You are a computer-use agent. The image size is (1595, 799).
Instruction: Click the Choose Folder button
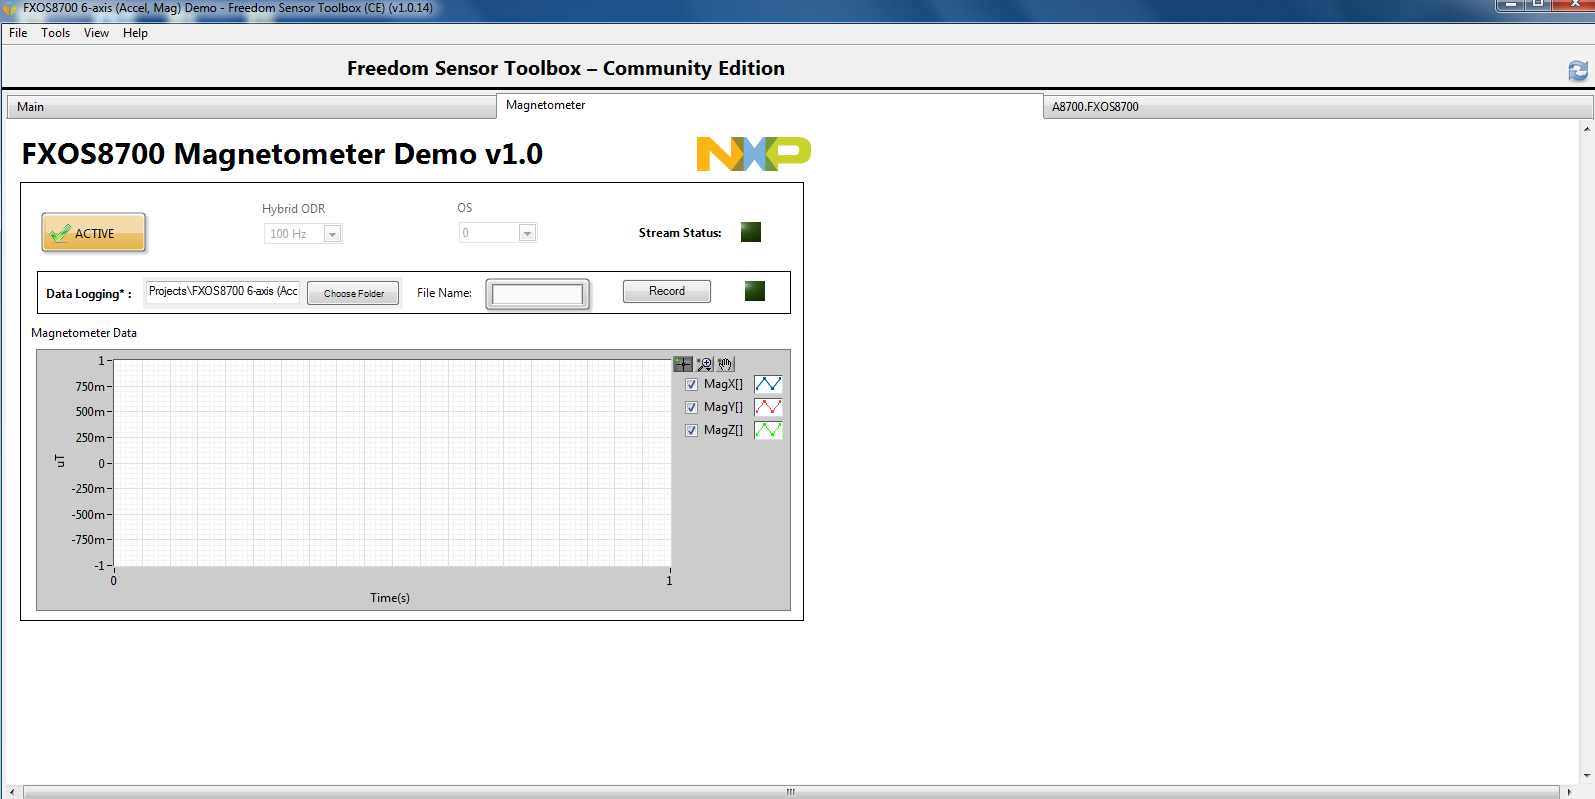(353, 293)
